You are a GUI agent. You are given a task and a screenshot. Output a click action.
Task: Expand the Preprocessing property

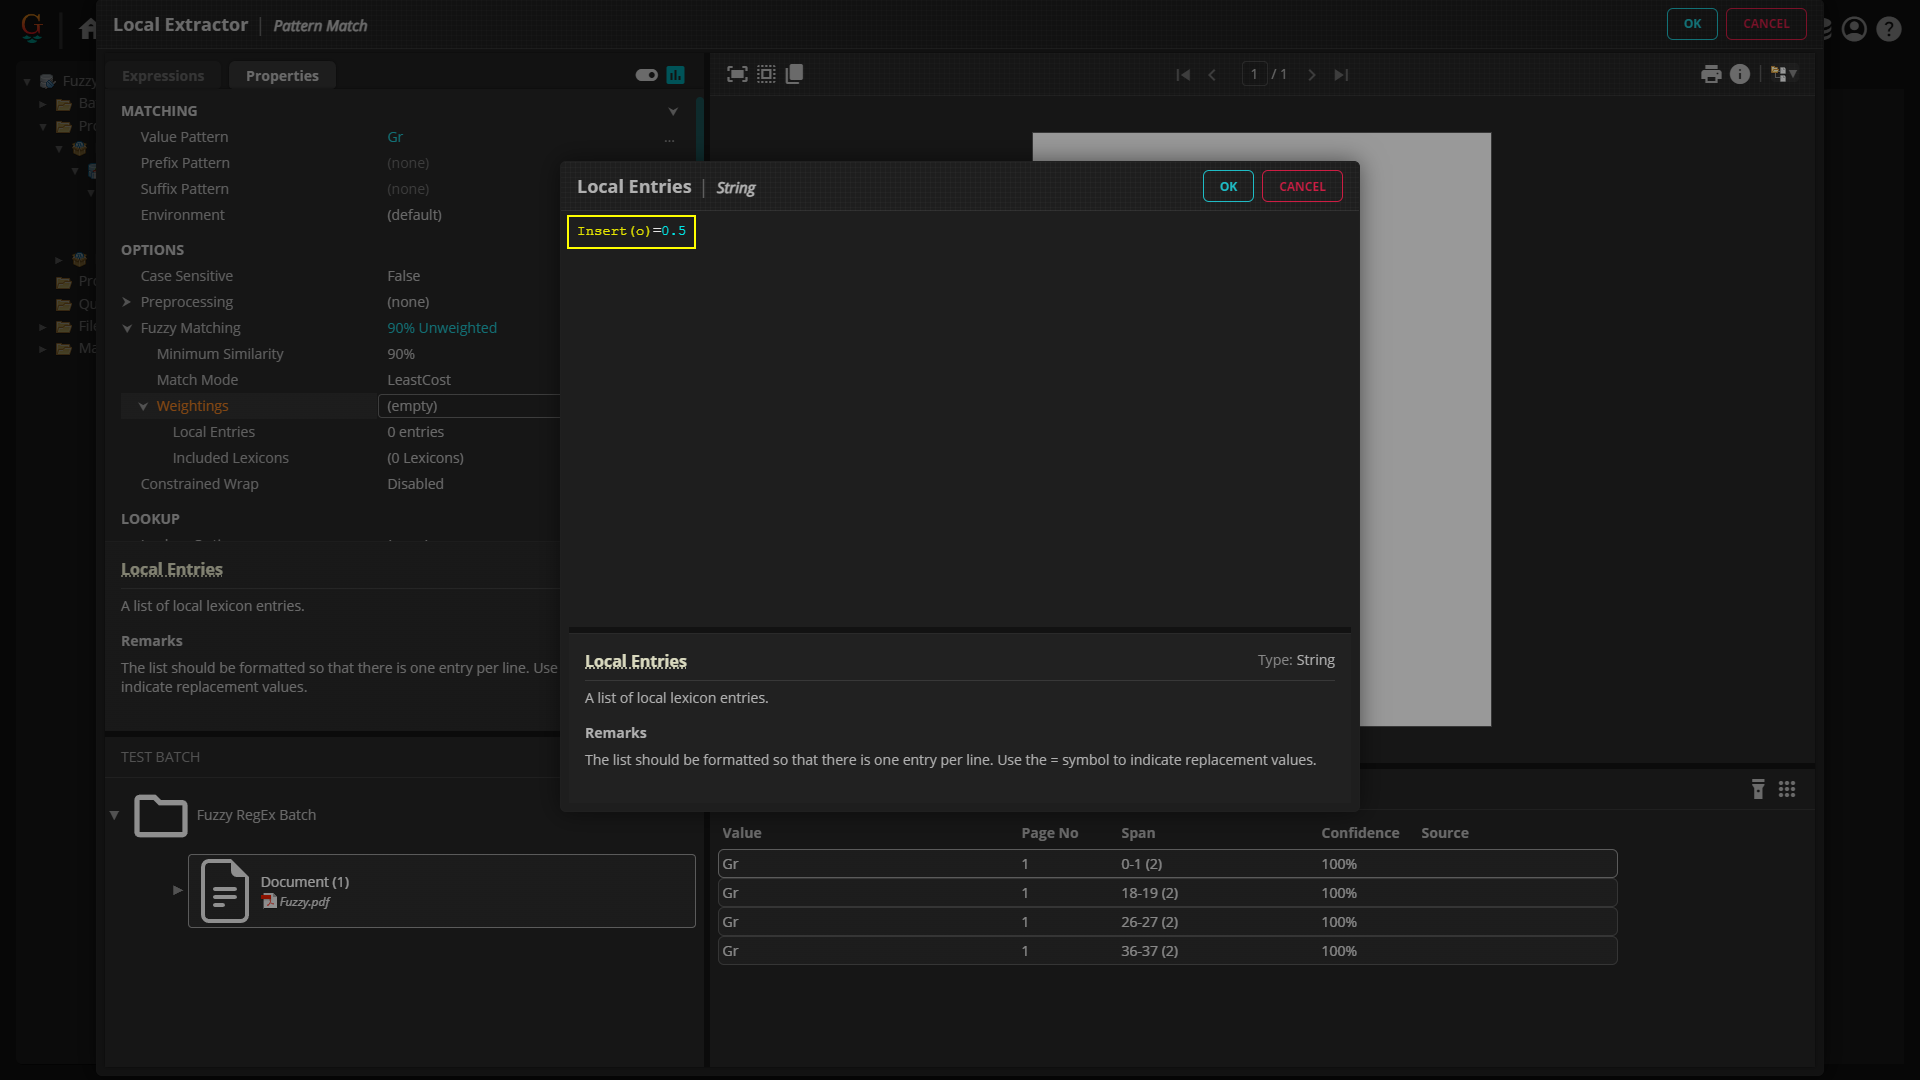[x=127, y=302]
